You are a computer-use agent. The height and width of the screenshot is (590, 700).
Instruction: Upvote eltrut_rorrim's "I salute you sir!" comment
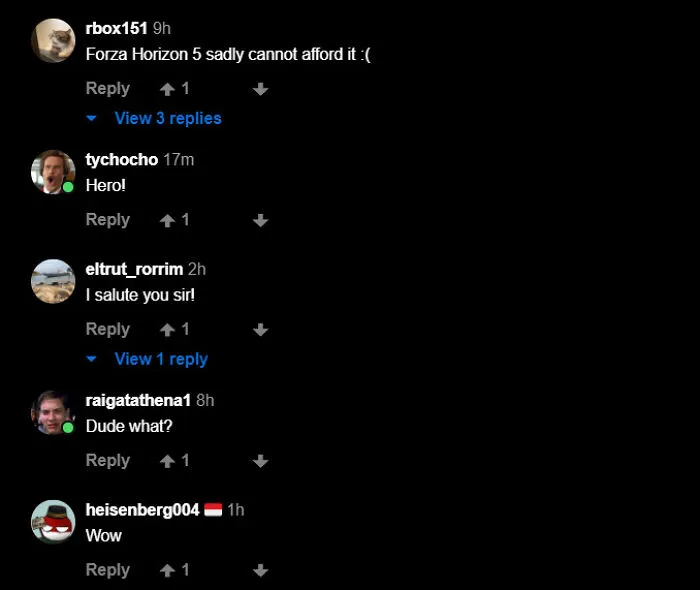pos(167,330)
